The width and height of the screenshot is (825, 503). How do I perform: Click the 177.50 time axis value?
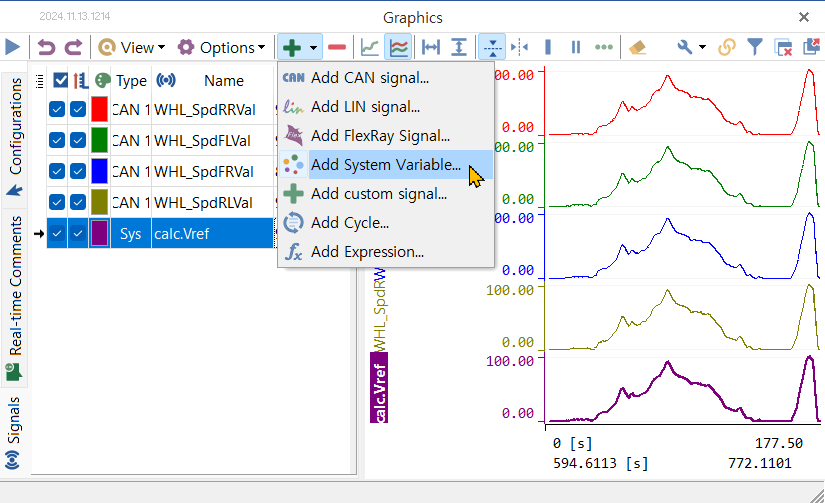pyautogui.click(x=779, y=443)
